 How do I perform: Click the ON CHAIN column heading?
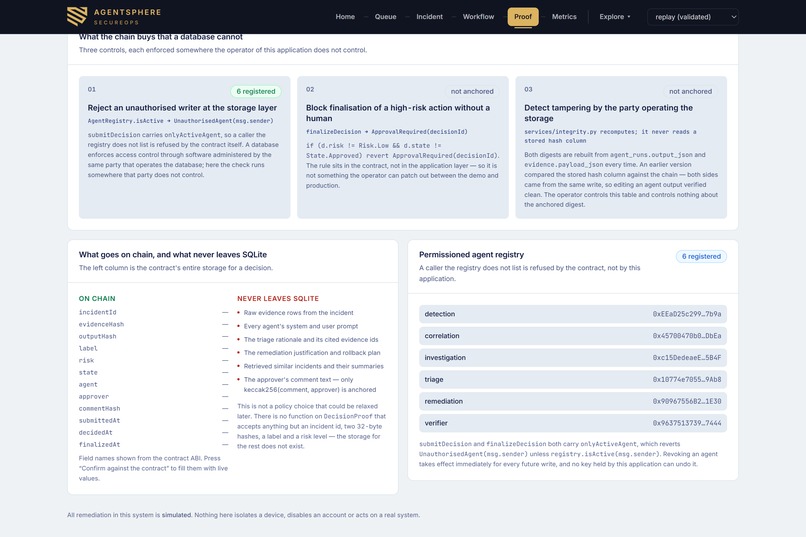[97, 299]
